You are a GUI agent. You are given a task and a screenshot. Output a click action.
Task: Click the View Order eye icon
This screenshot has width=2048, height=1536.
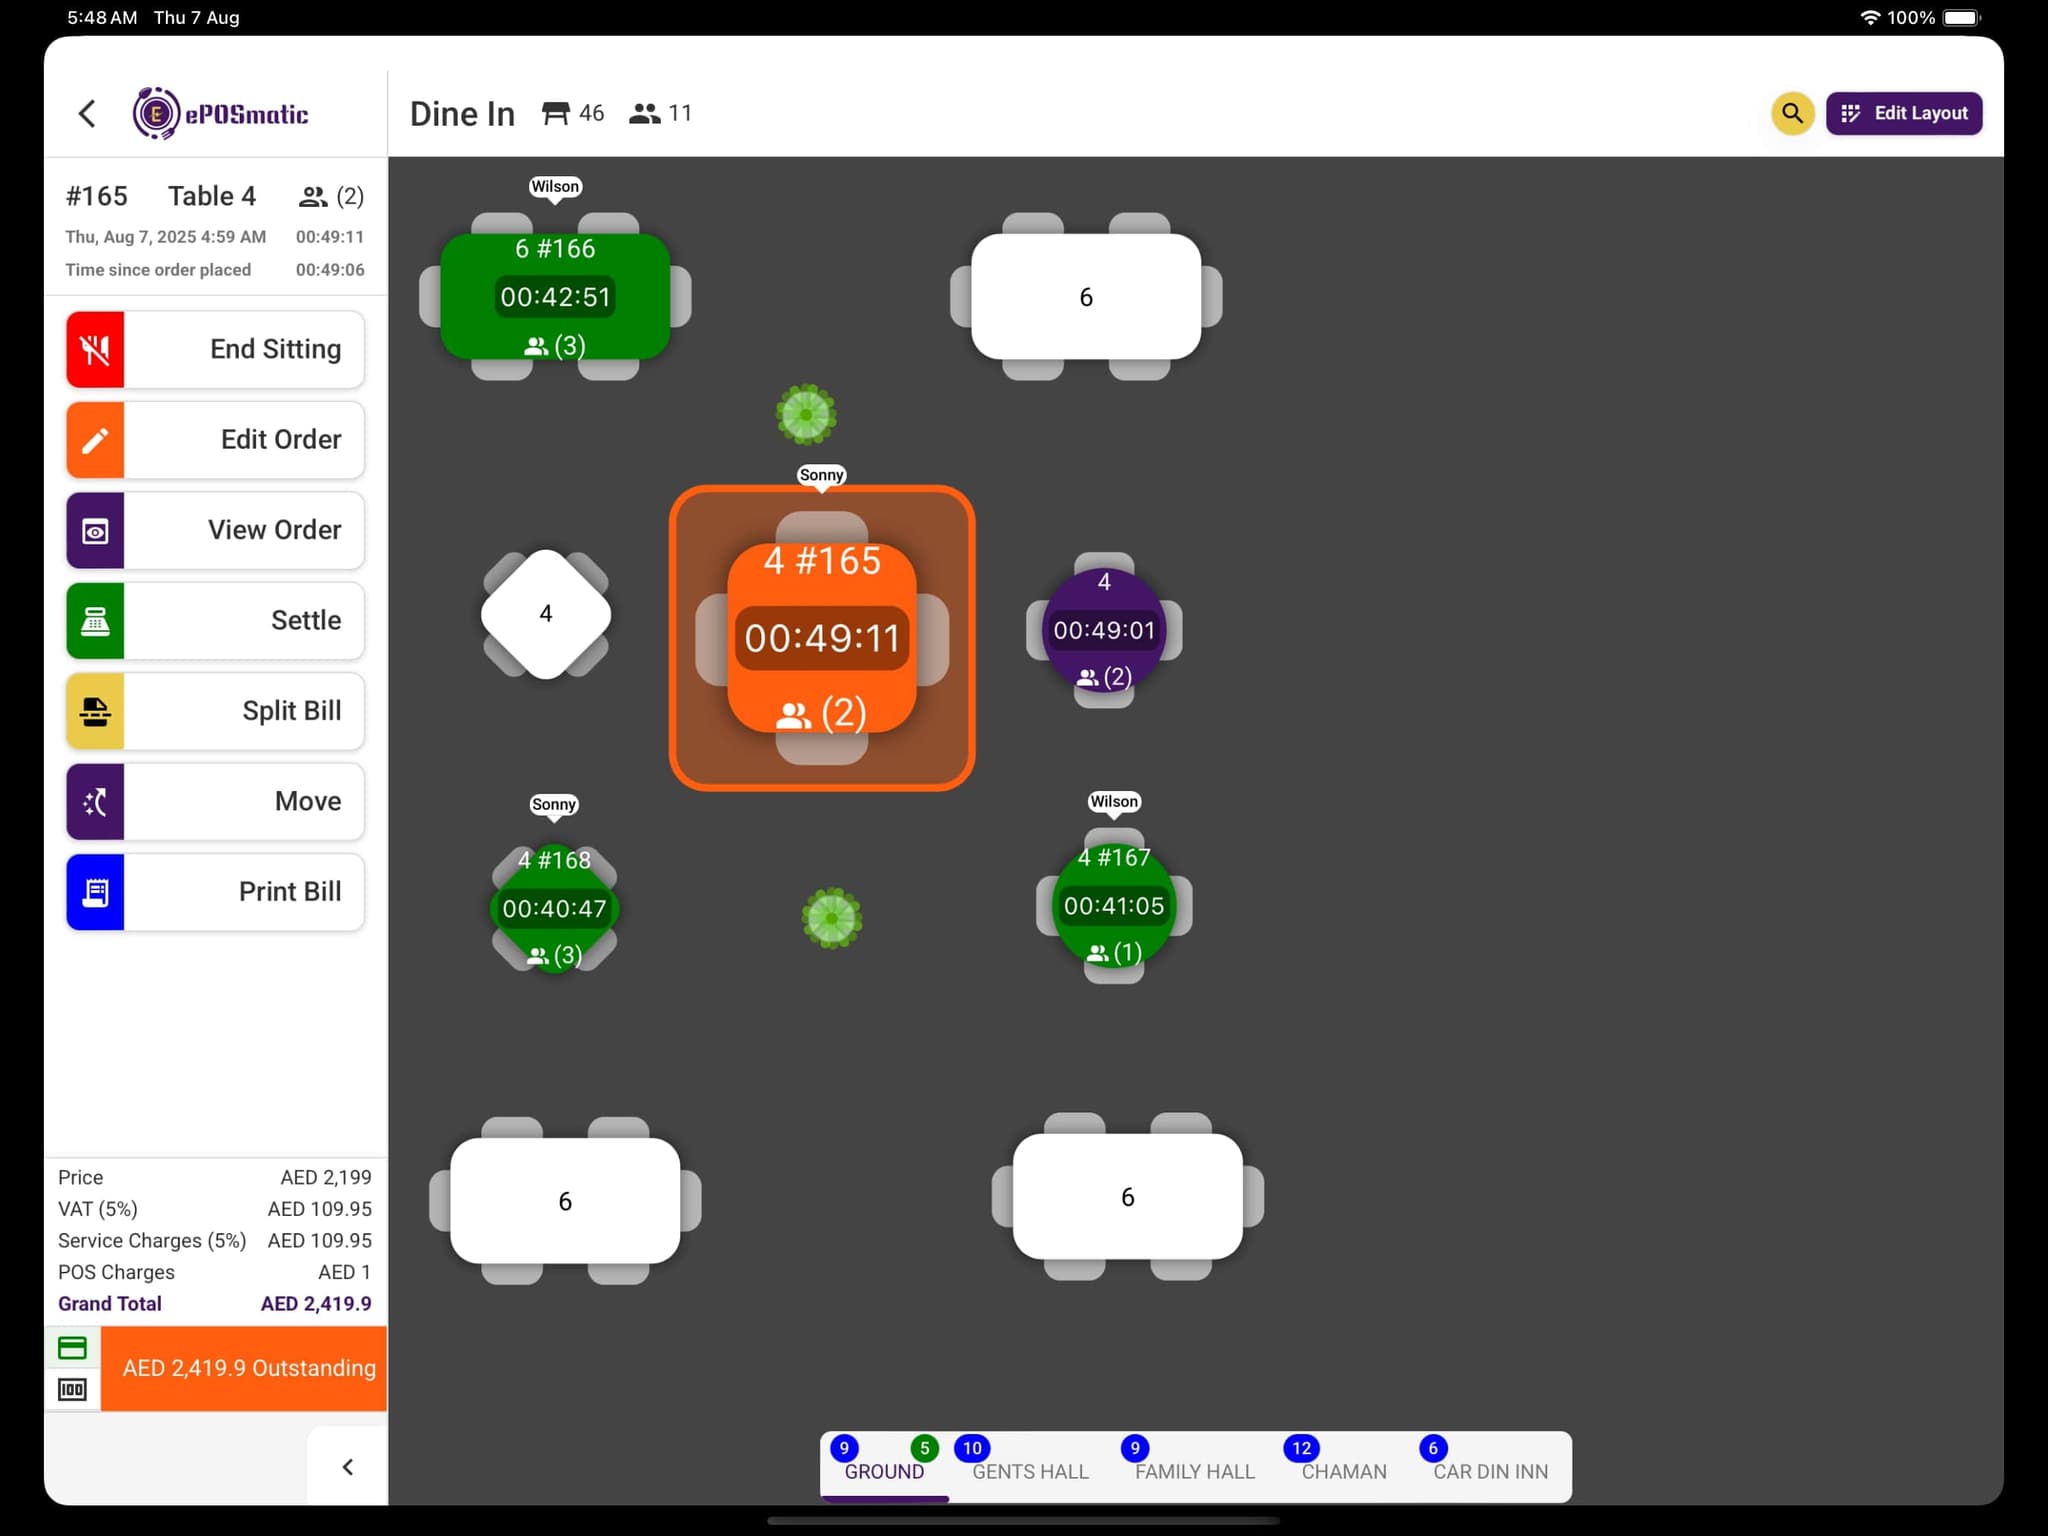pyautogui.click(x=95, y=531)
